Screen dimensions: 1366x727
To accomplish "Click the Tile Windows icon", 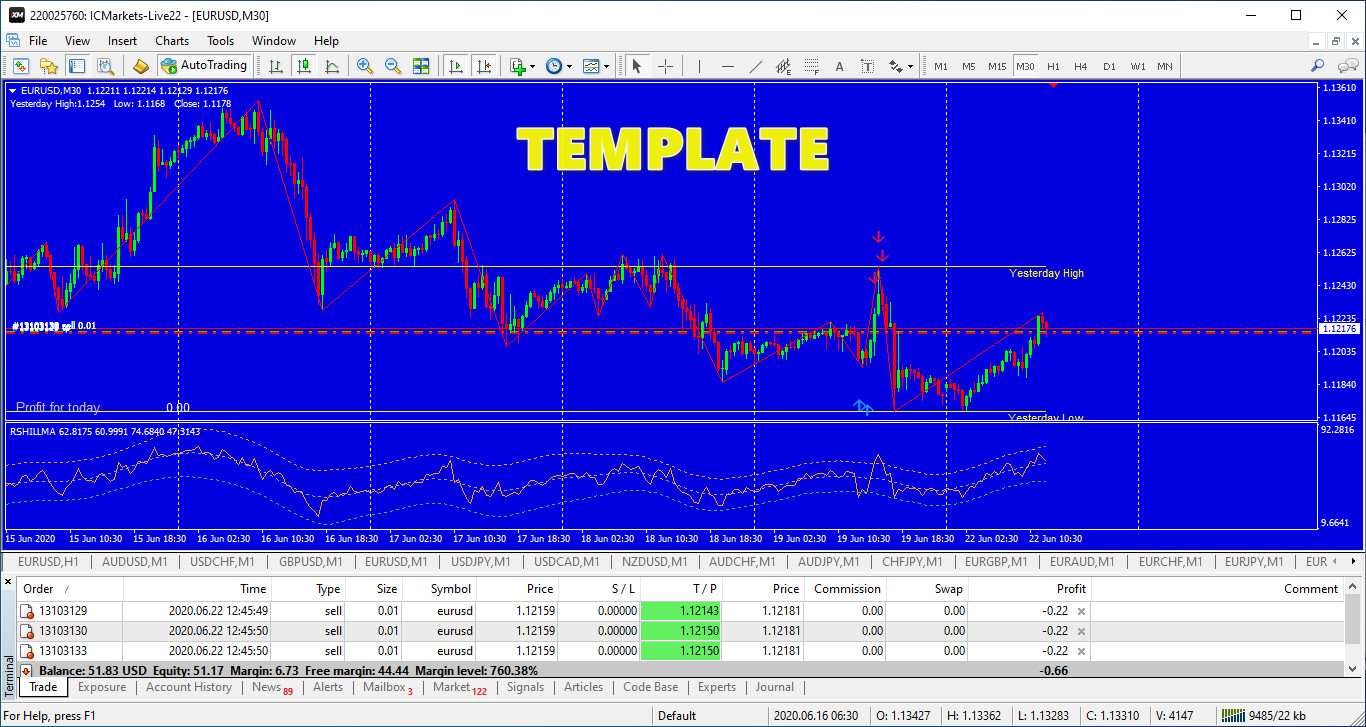I will 421,66.
